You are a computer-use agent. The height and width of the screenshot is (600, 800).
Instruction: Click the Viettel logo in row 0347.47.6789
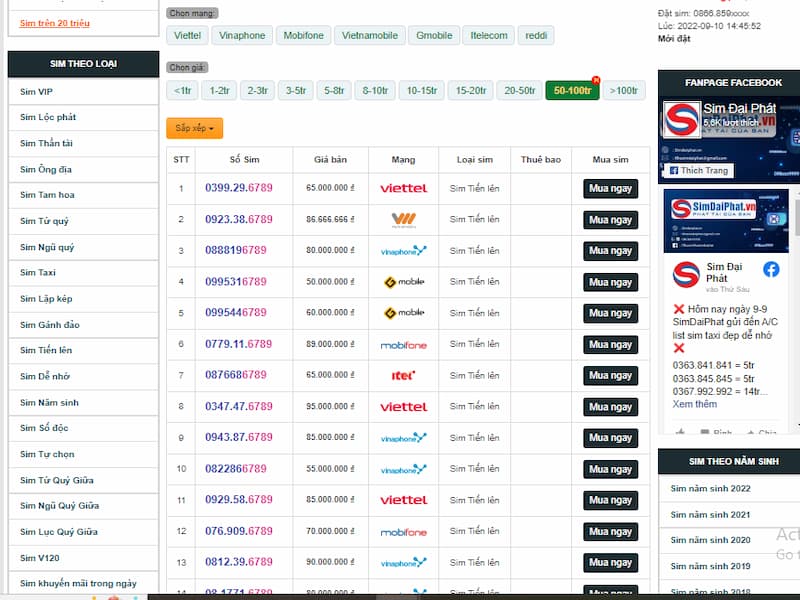(404, 407)
